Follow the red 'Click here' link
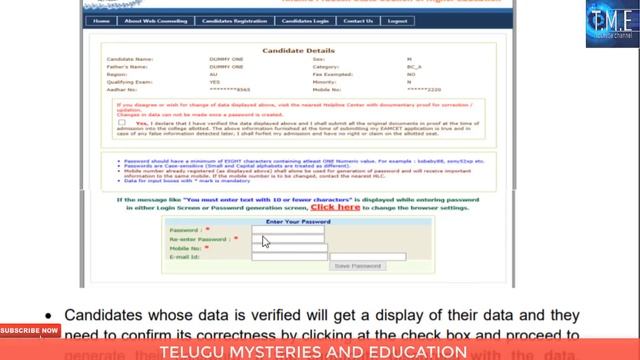The width and height of the screenshot is (640, 360). [335, 207]
